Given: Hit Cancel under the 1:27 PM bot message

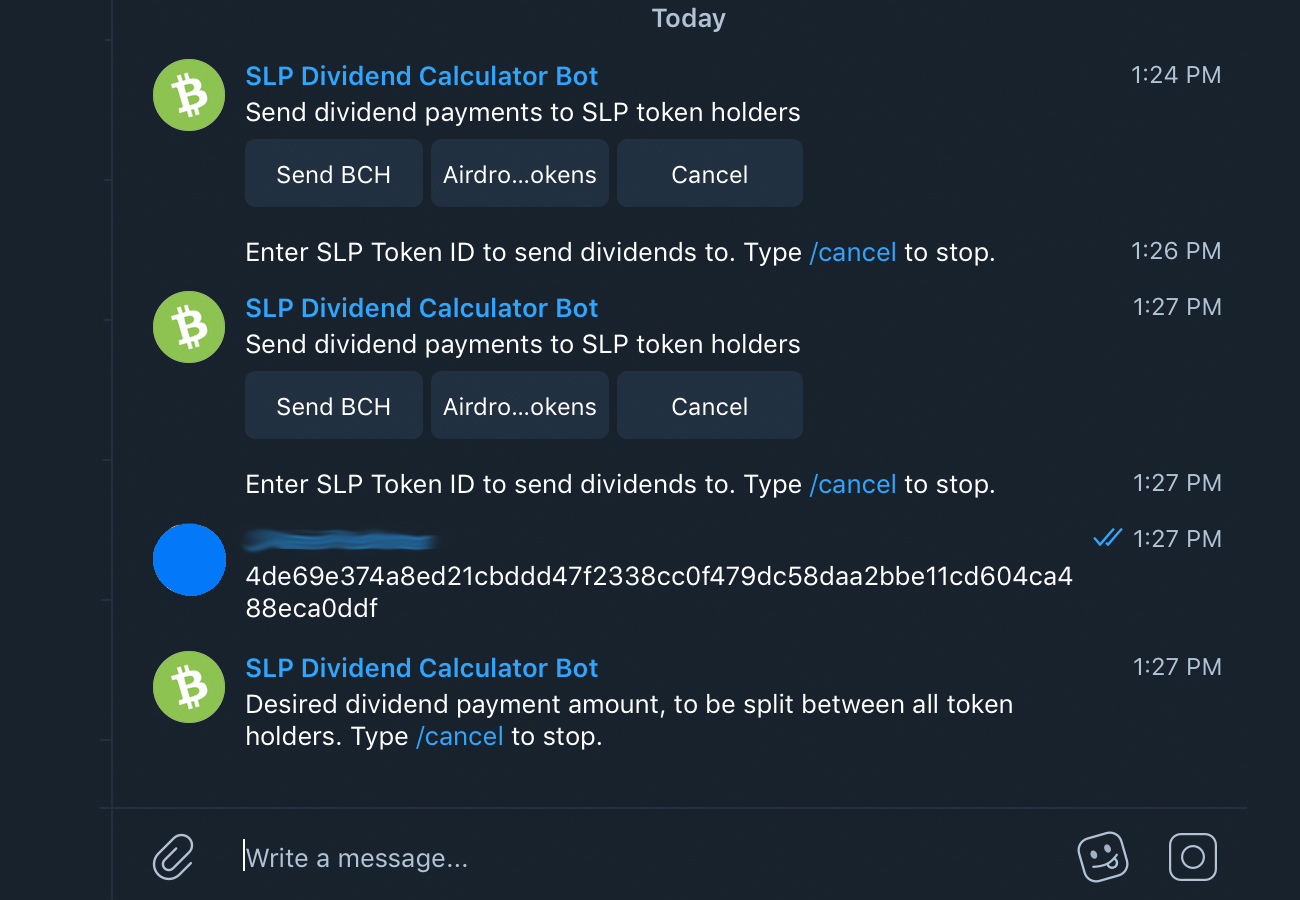Looking at the screenshot, I should click(710, 406).
